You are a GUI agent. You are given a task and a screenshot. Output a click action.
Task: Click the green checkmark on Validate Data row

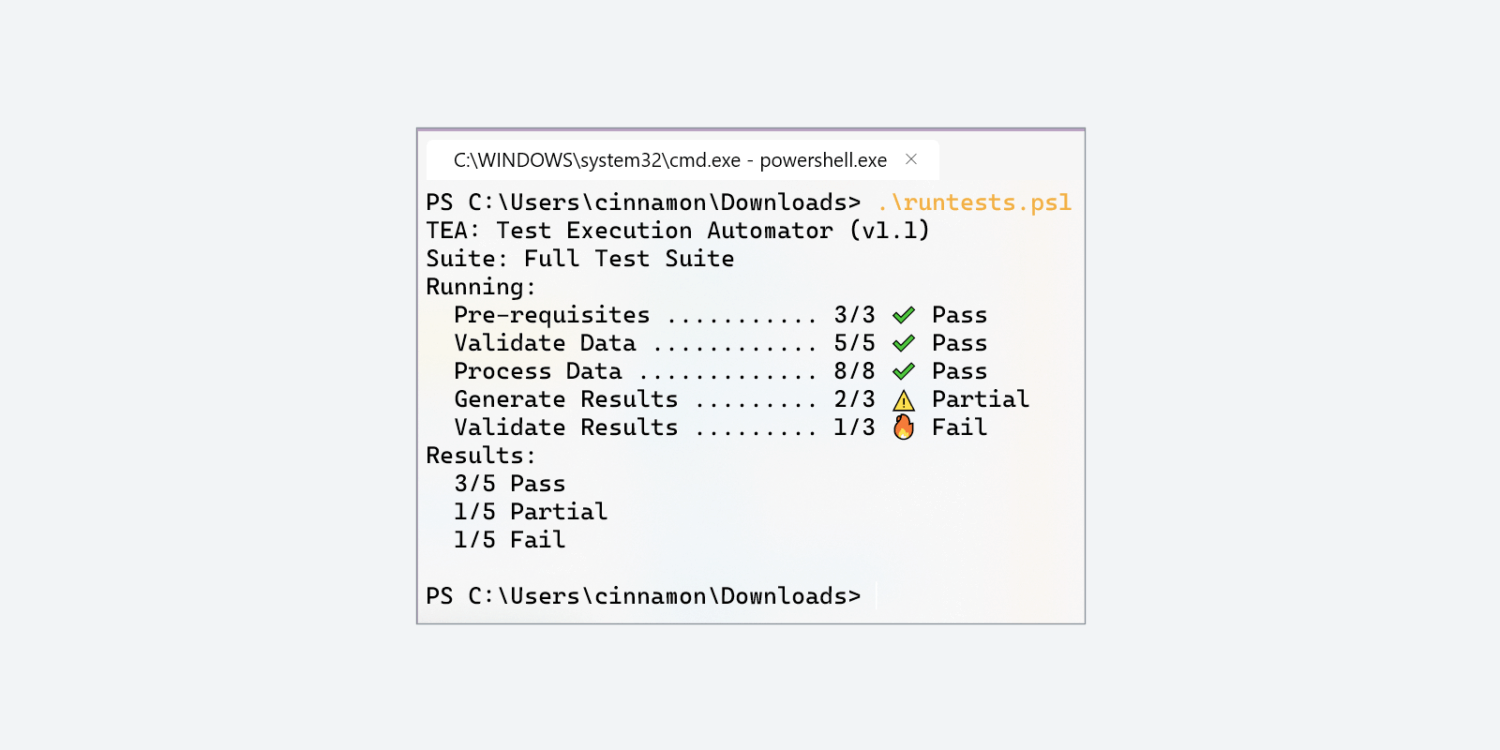click(904, 343)
